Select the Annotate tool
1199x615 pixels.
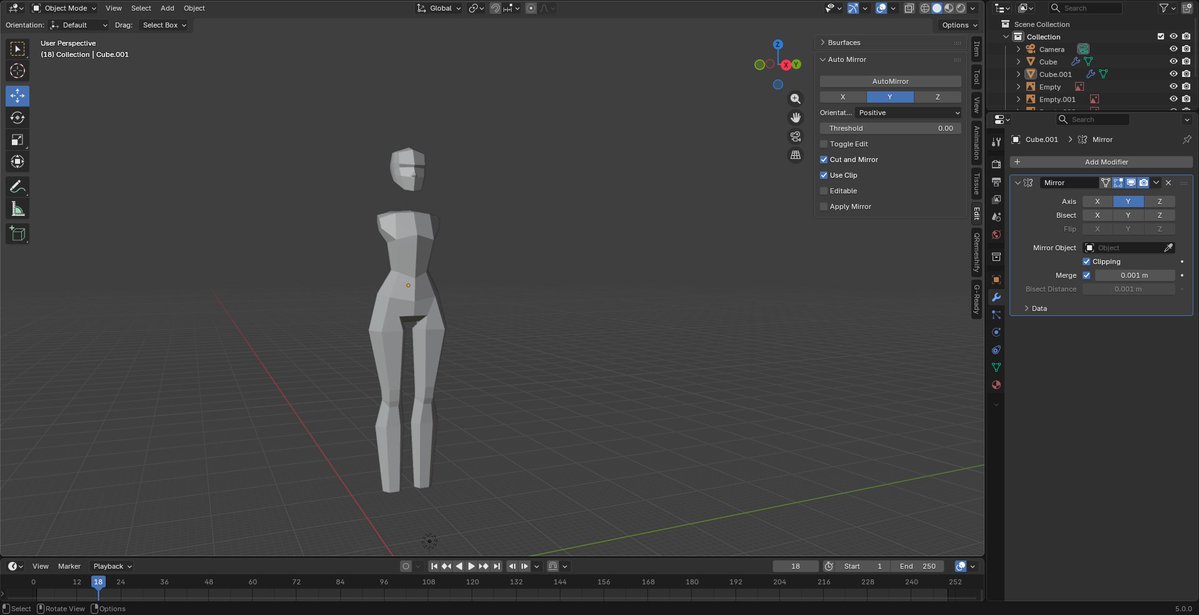[18, 187]
